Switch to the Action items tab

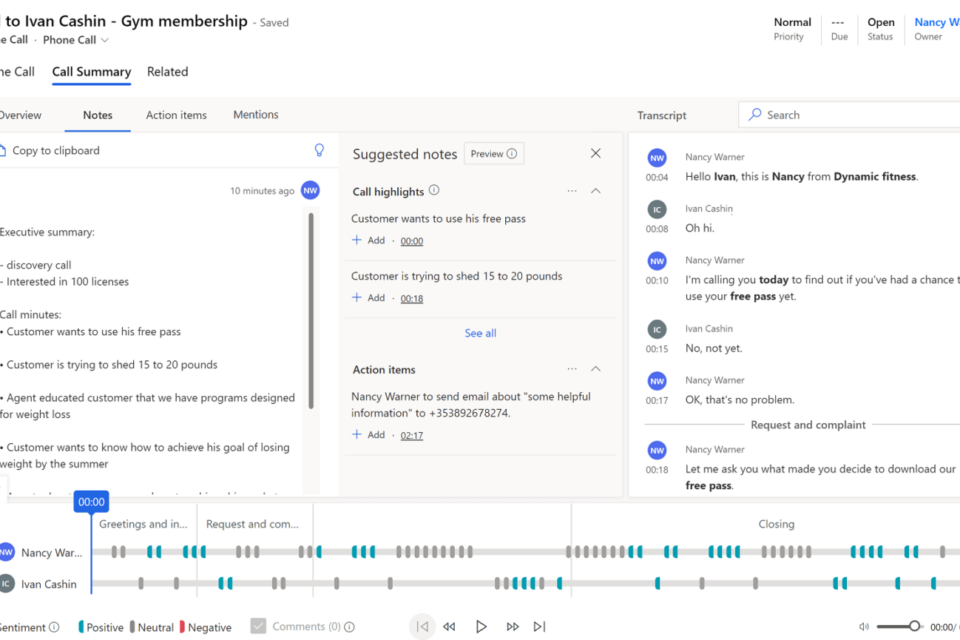coord(176,115)
